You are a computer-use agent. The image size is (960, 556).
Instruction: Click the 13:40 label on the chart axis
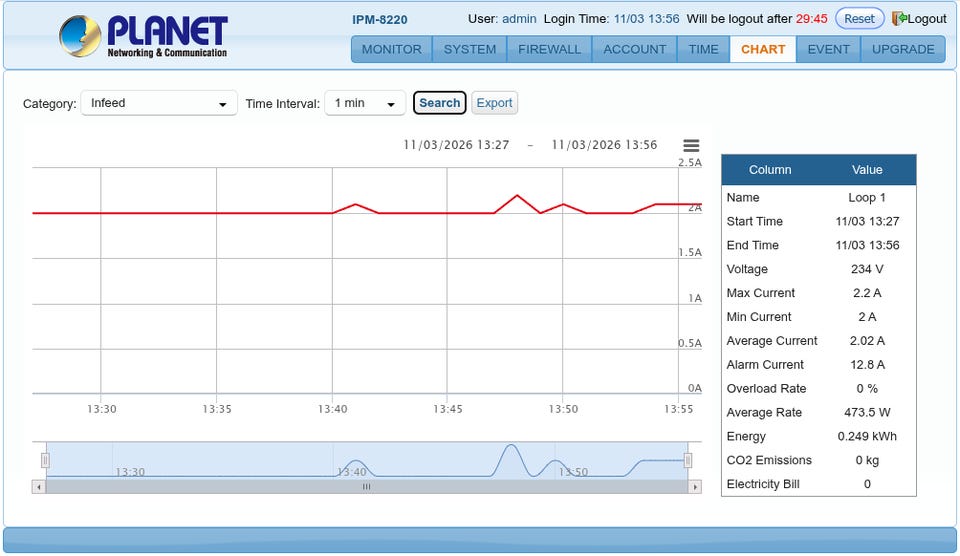click(332, 409)
